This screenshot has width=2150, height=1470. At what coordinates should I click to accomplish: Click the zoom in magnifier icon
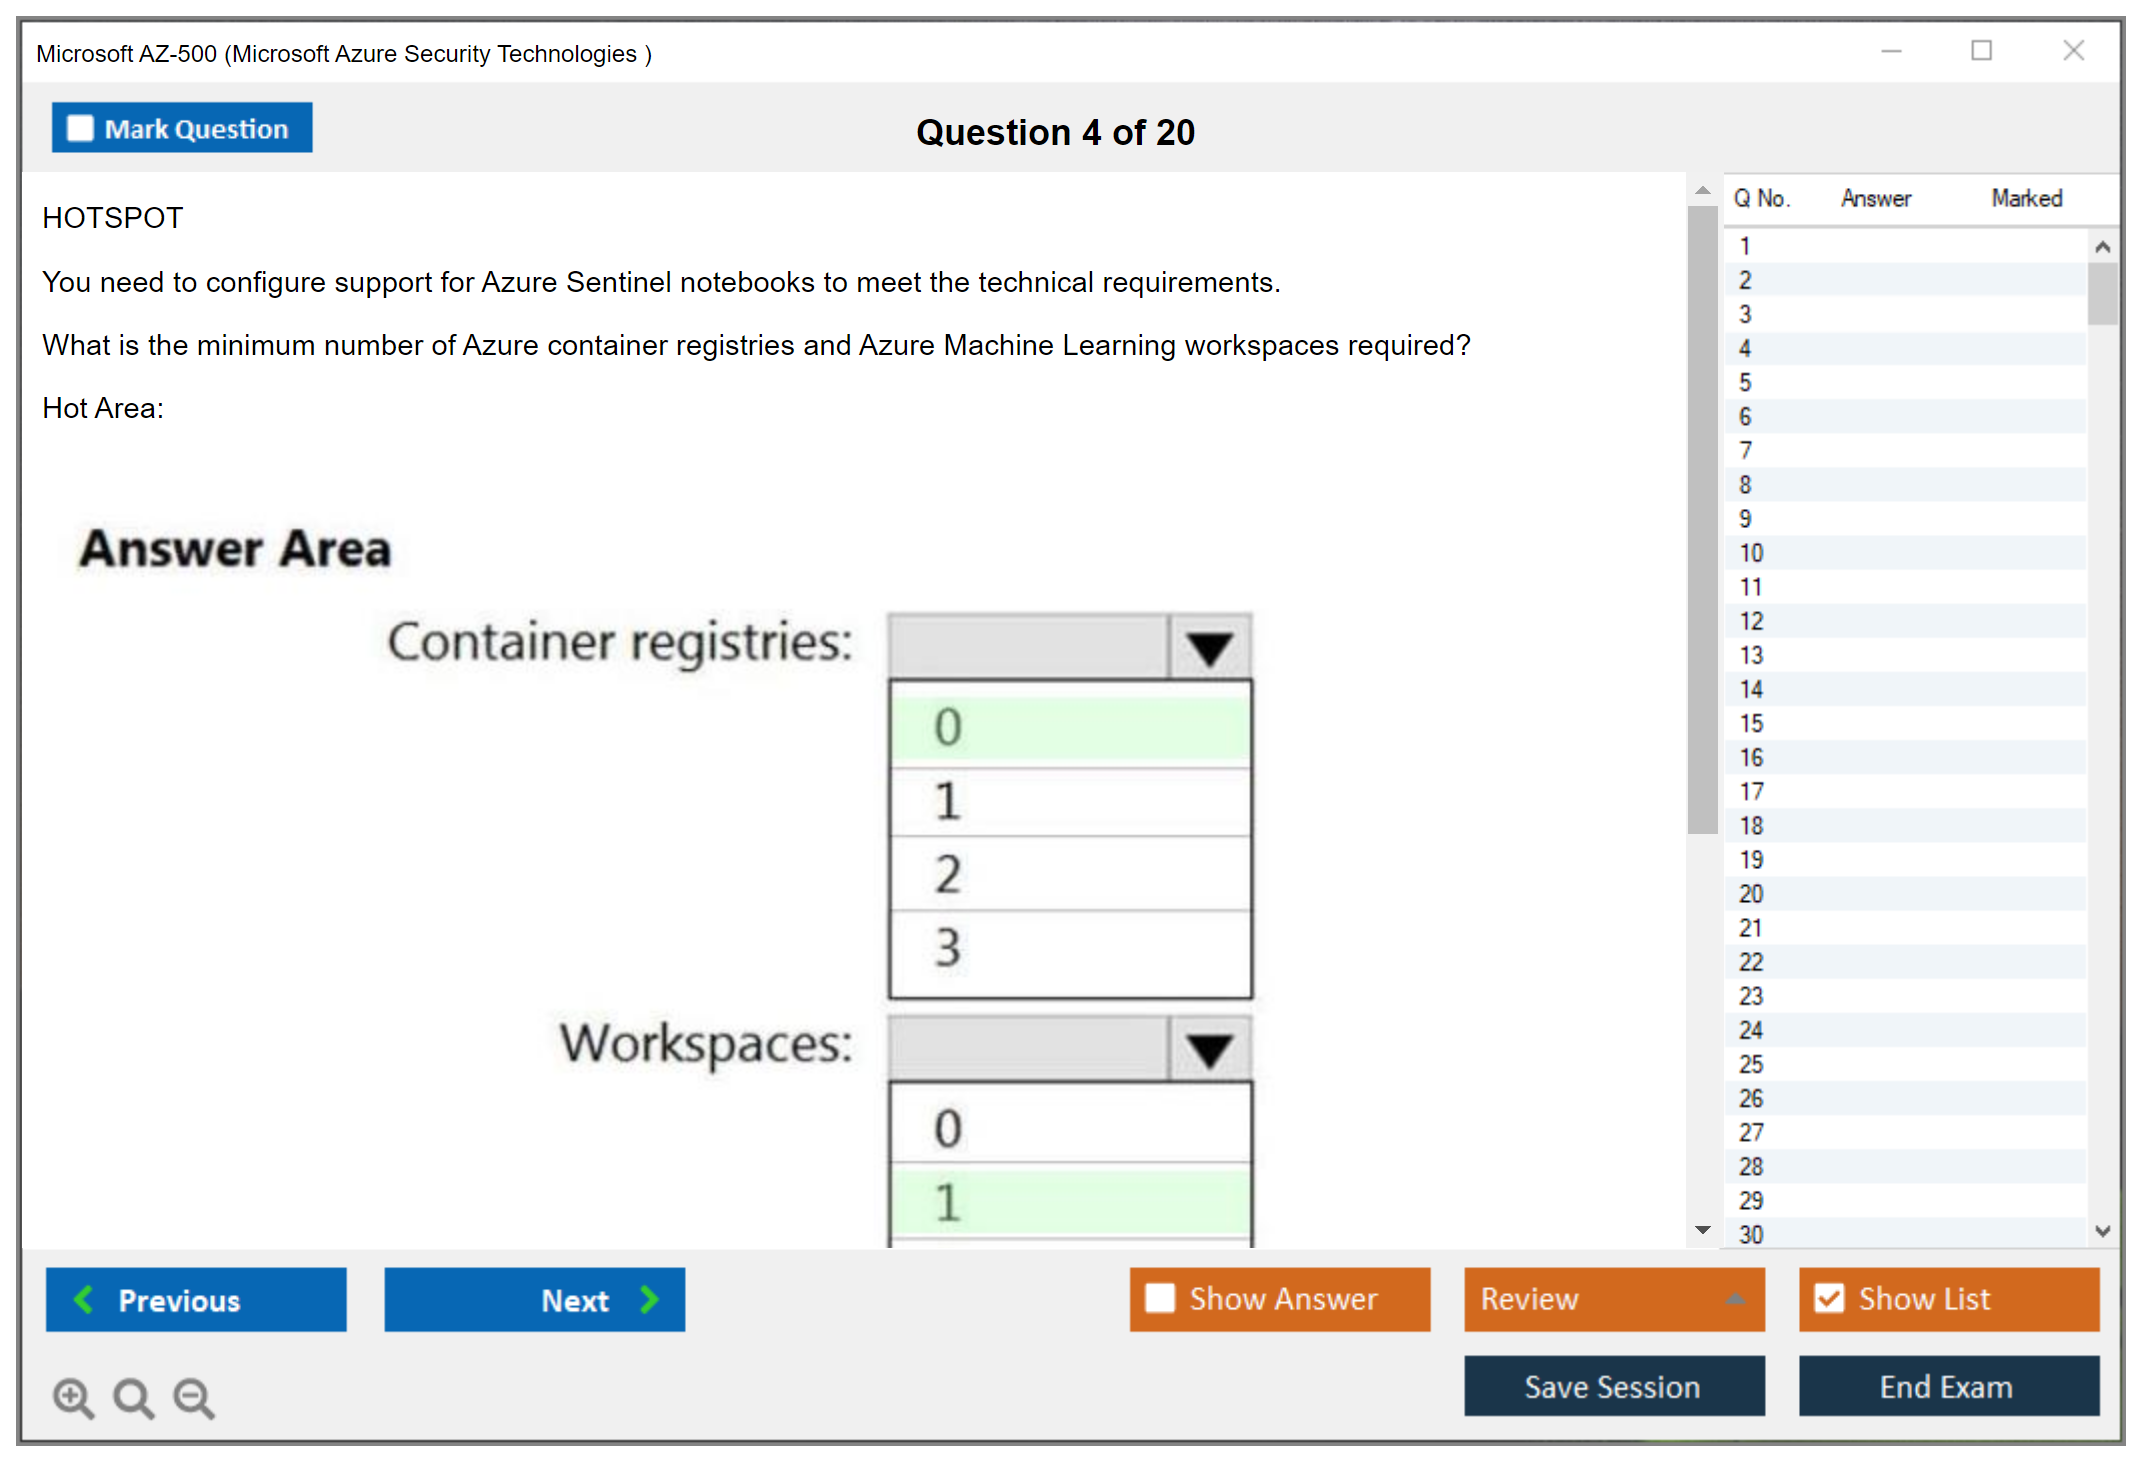pyautogui.click(x=72, y=1397)
